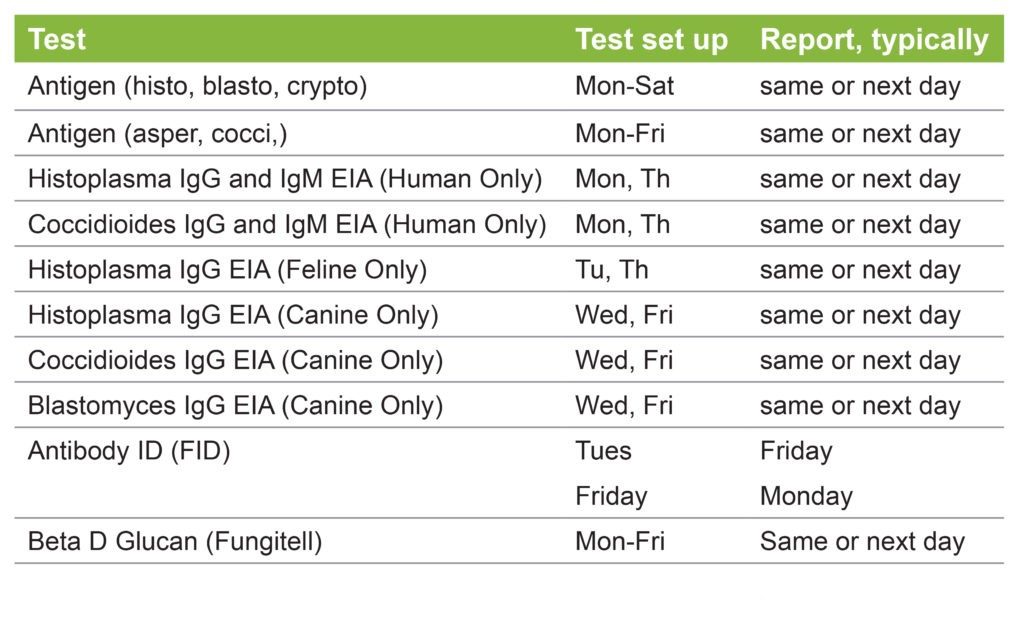The width and height of the screenshot is (1024, 633).
Task: Select the 'Test set up' column header
Action: [651, 39]
